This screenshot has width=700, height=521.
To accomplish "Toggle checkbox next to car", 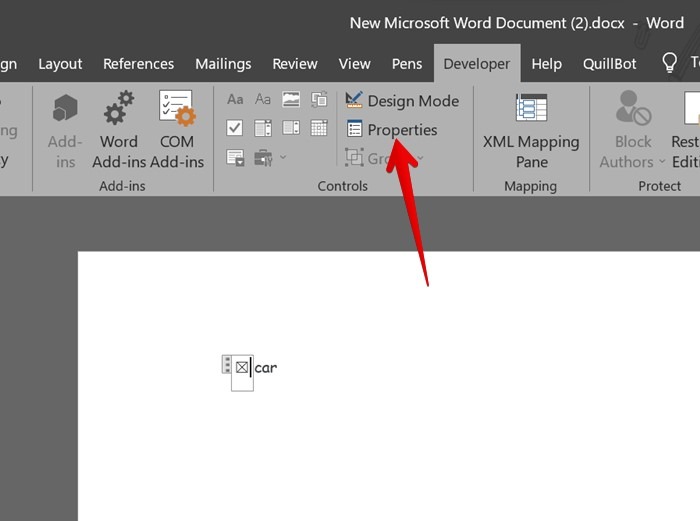I will 242,367.
